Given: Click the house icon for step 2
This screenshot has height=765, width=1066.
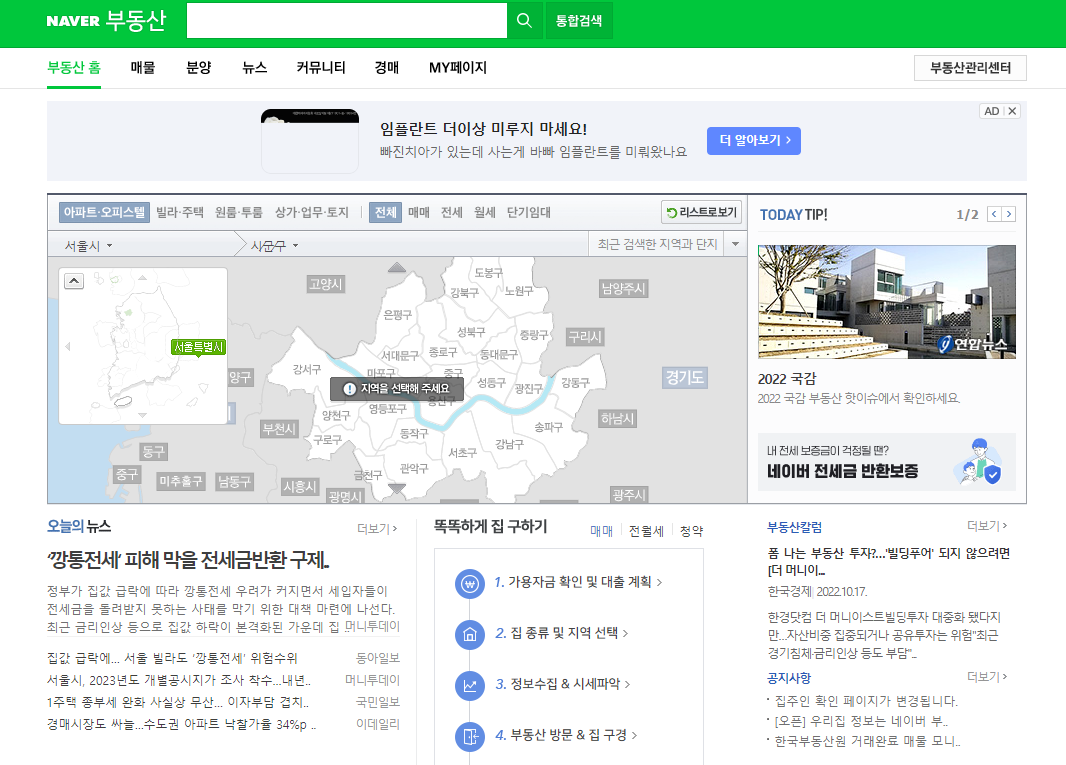Looking at the screenshot, I should (469, 634).
